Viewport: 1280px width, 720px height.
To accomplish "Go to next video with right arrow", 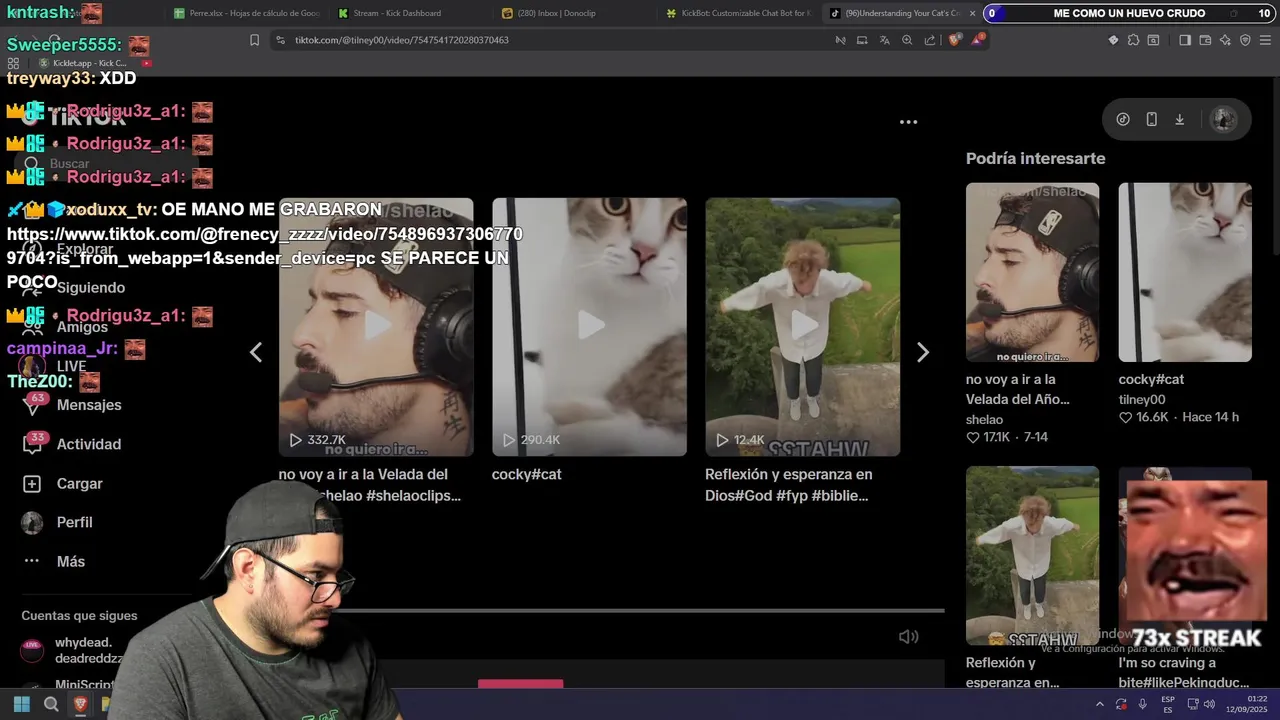I will [922, 352].
